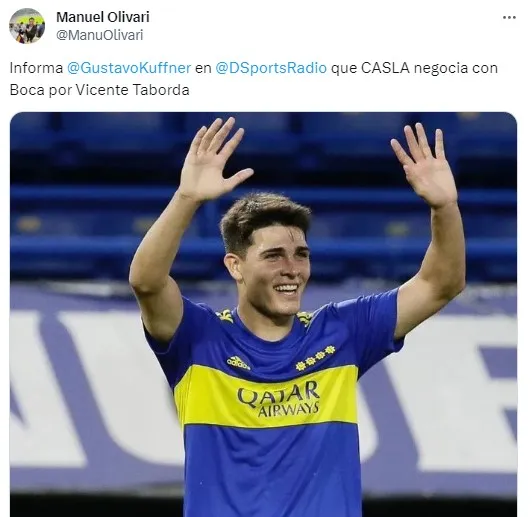Image resolution: width=532 pixels, height=517 pixels.
Task: Click Manuel Olivari's profile avatar
Action: point(27,26)
